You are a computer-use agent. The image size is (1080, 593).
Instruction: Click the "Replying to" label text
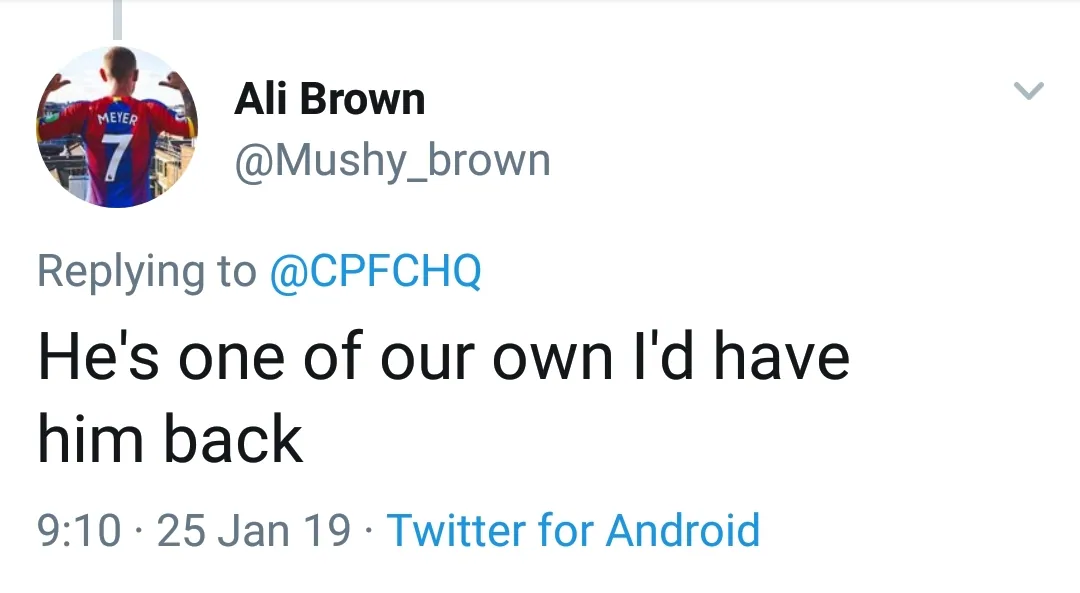146,272
